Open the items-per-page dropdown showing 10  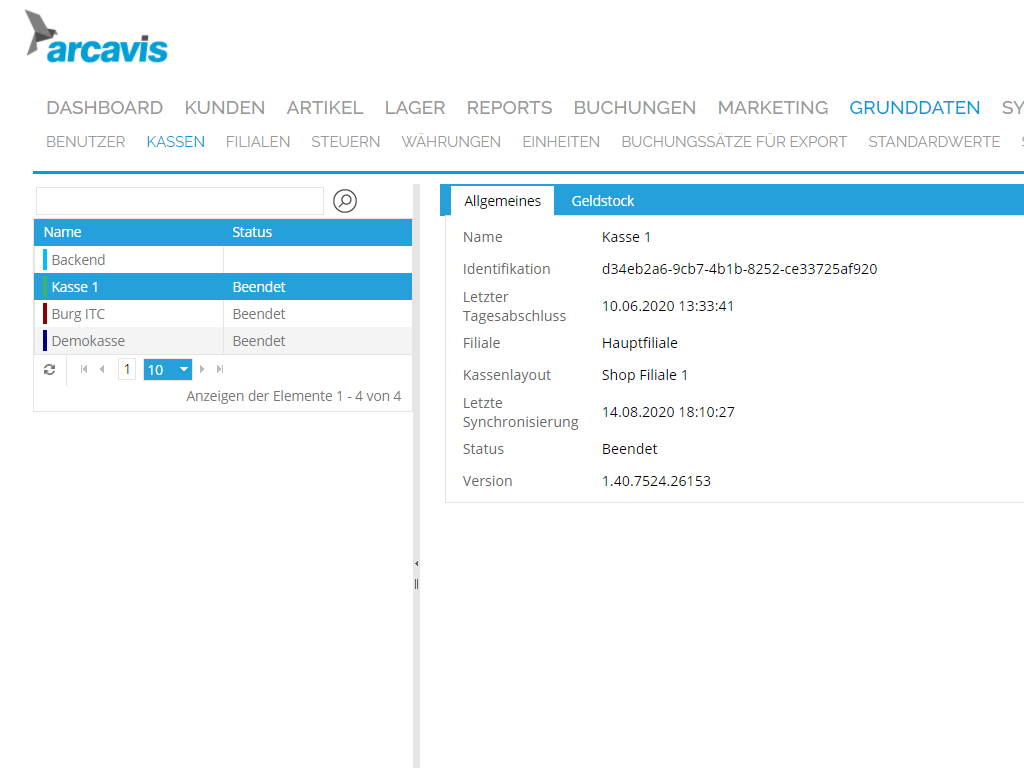click(184, 370)
